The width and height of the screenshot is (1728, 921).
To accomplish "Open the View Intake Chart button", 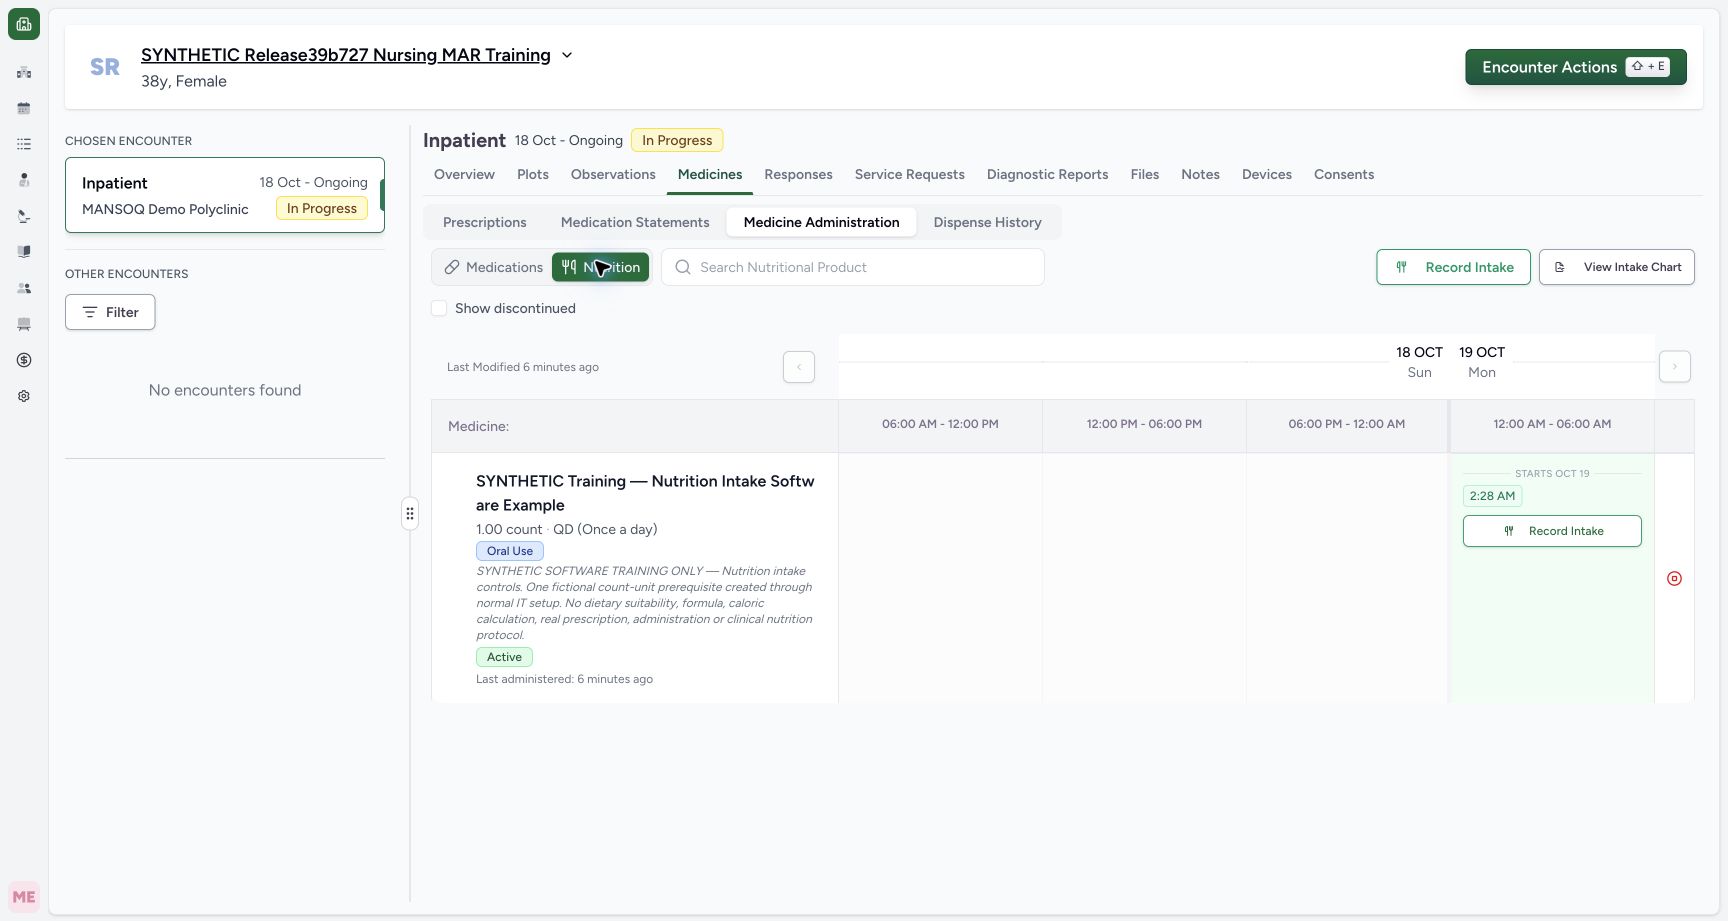I will coord(1617,267).
